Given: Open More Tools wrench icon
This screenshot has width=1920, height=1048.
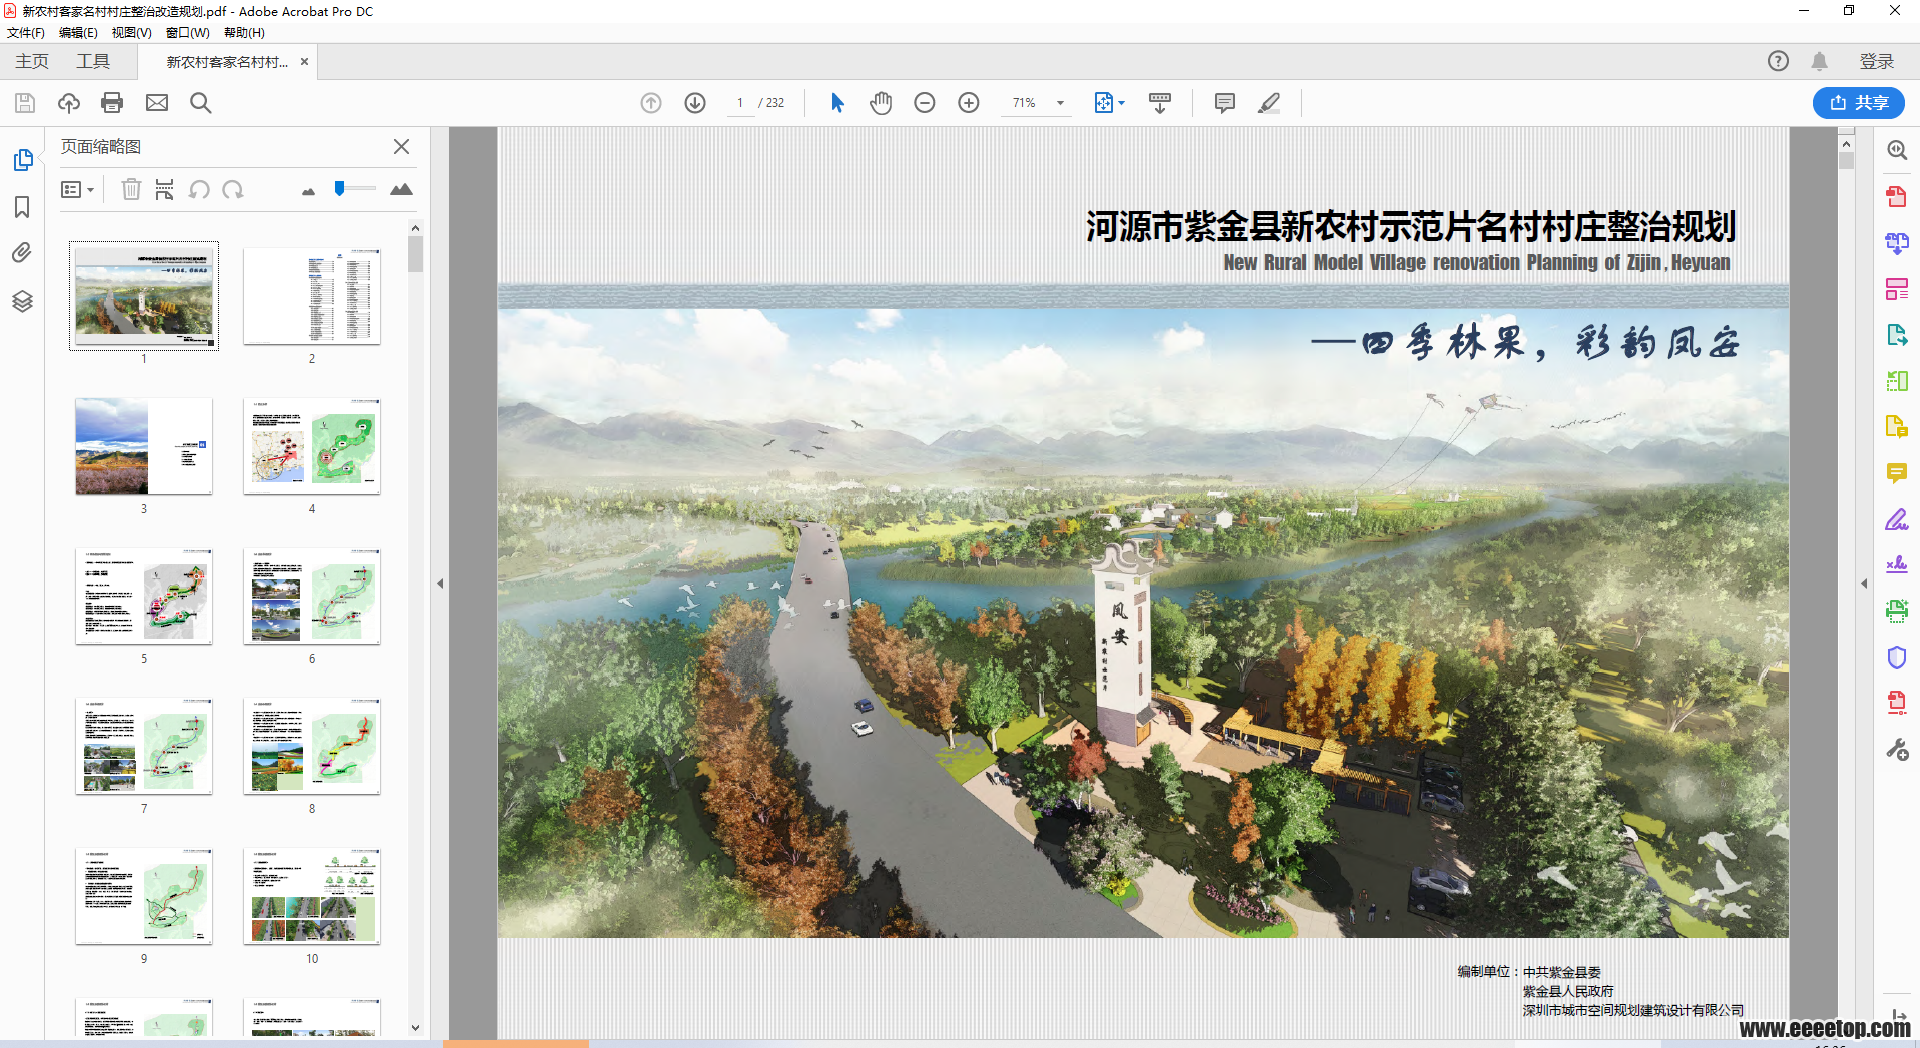Looking at the screenshot, I should [x=1897, y=749].
